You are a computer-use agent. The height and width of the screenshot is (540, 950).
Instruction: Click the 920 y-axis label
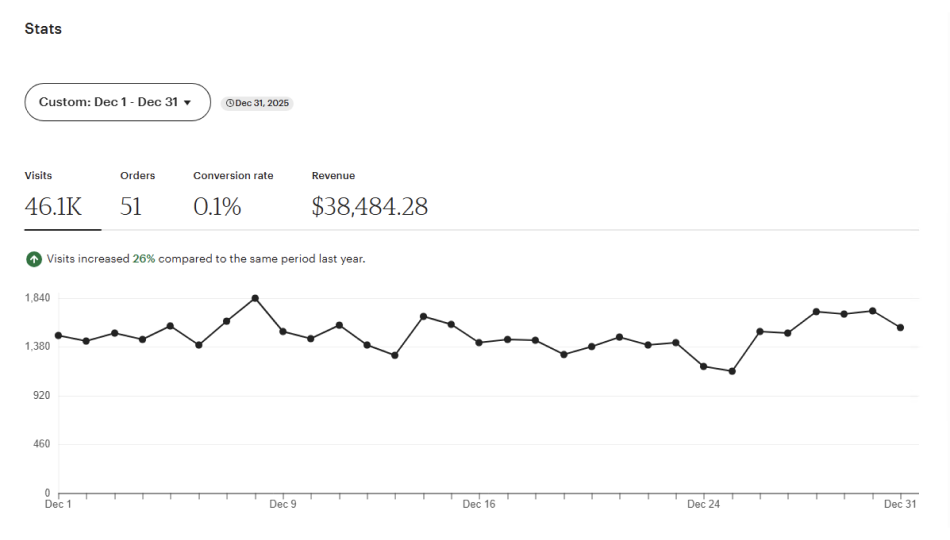[x=39, y=396]
